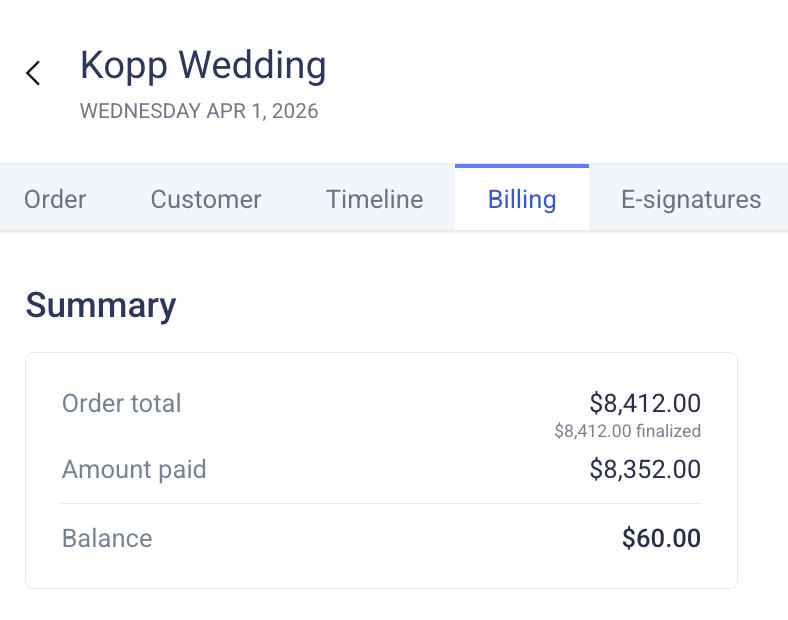This screenshot has width=788, height=620.
Task: Select the Billing tab
Action: [521, 199]
